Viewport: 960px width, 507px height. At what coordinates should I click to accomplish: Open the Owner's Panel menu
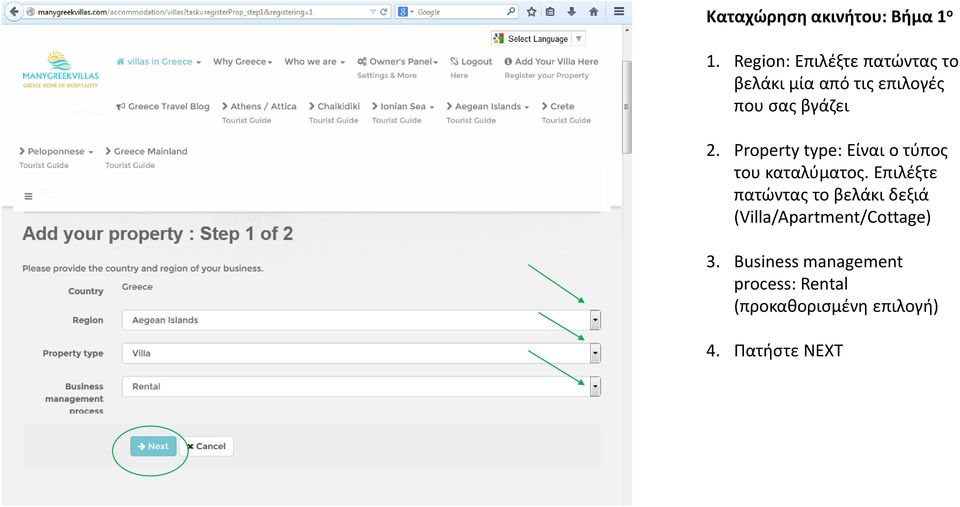pyautogui.click(x=397, y=61)
